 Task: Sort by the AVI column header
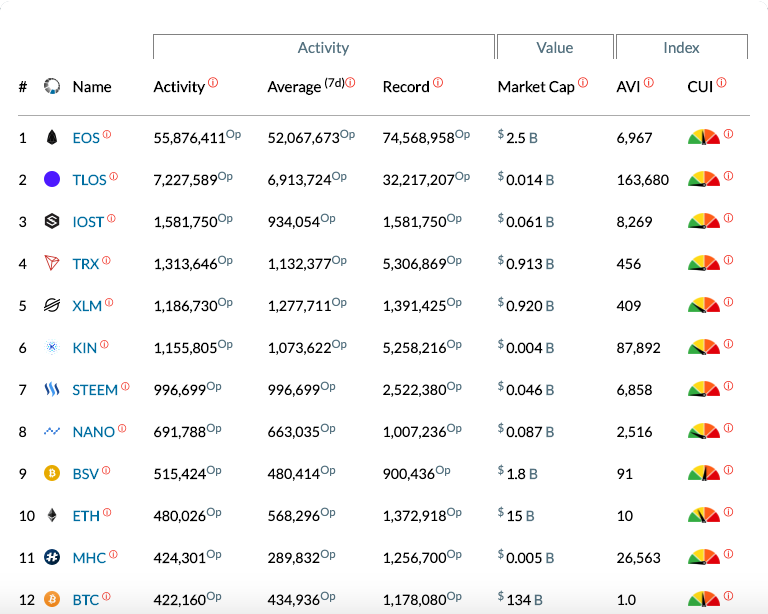pyautogui.click(x=628, y=87)
